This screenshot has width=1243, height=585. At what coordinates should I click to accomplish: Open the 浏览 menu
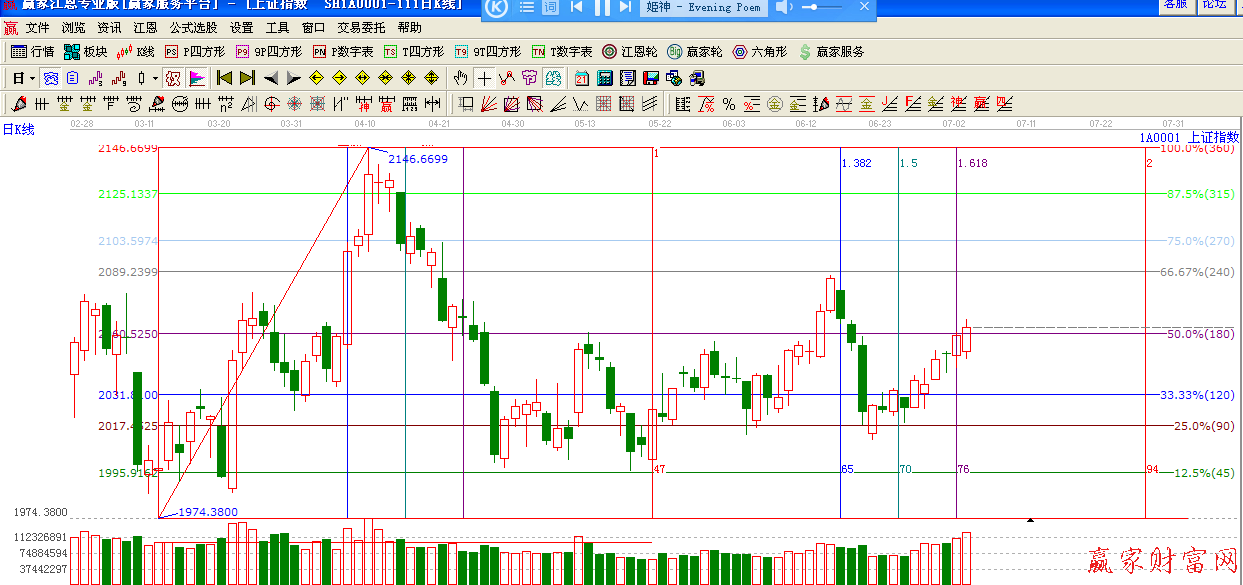(x=73, y=28)
